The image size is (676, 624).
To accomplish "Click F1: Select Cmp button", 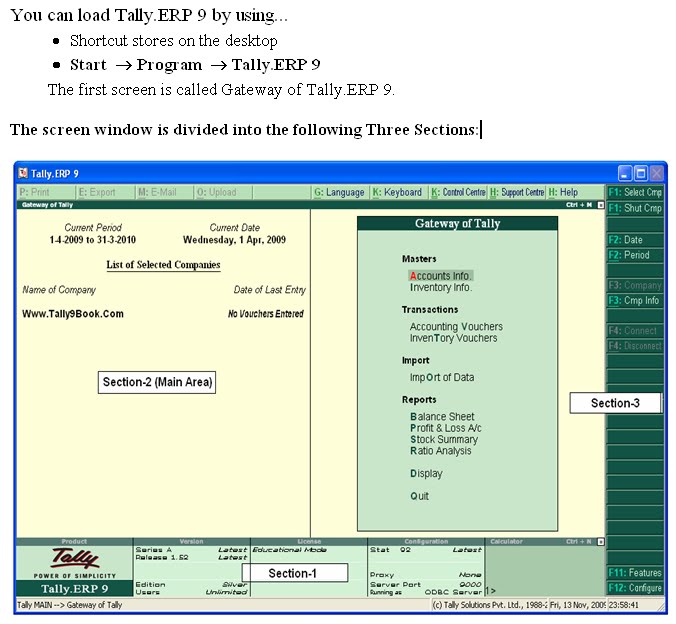I will (635, 192).
